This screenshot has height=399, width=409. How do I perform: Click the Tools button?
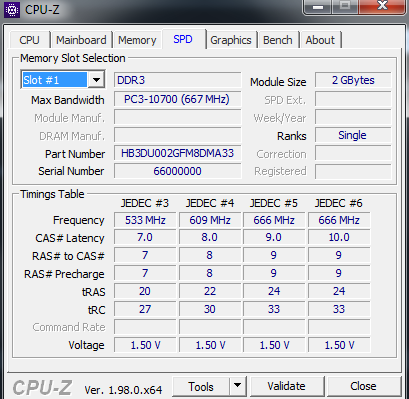pos(201,386)
